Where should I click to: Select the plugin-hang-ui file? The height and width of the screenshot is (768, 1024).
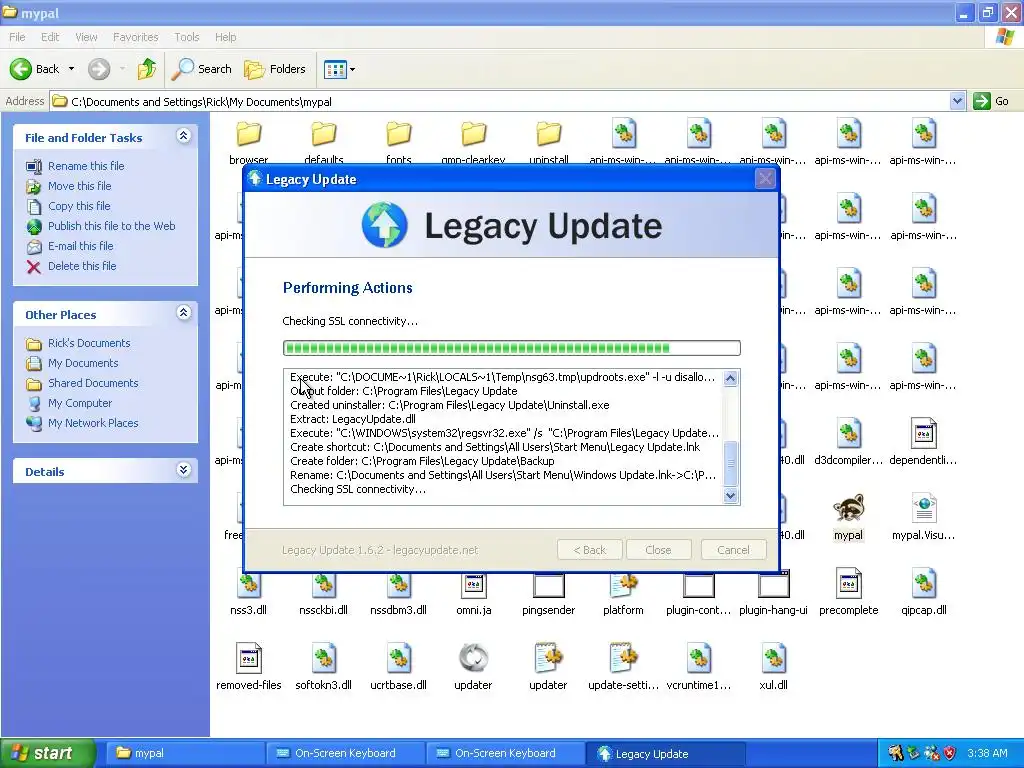pyautogui.click(x=773, y=593)
